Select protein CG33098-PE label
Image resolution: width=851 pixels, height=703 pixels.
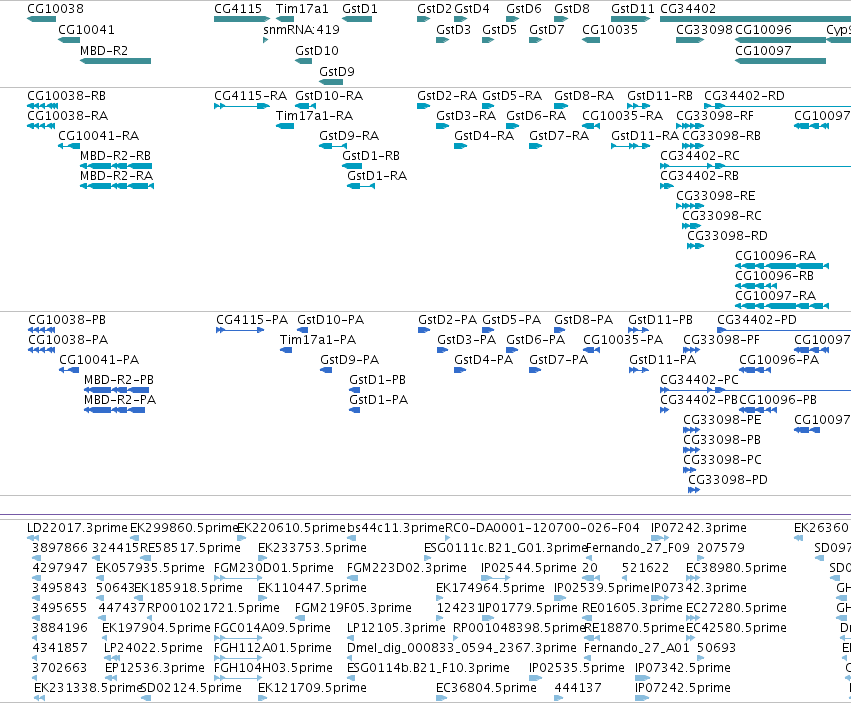click(x=722, y=420)
